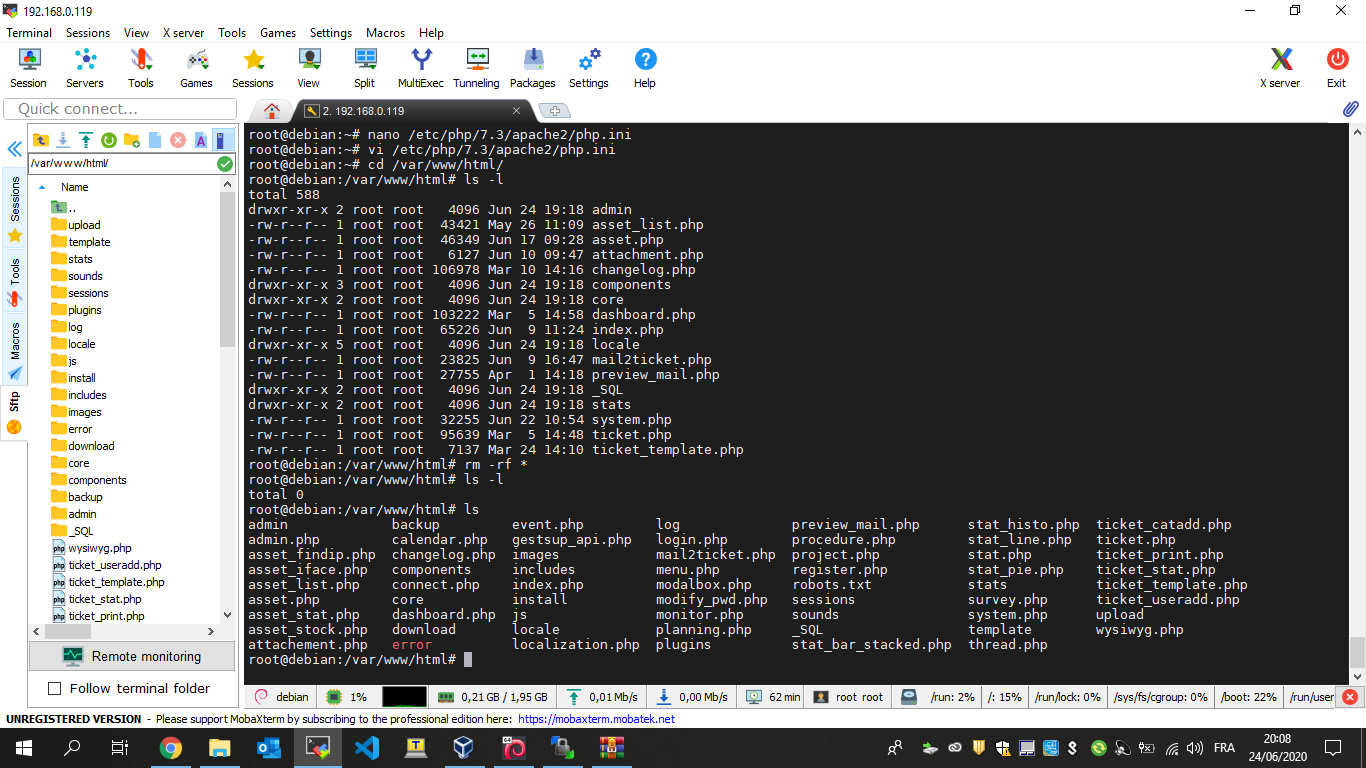Open the Packages icon
The height and width of the screenshot is (768, 1366).
[533, 68]
